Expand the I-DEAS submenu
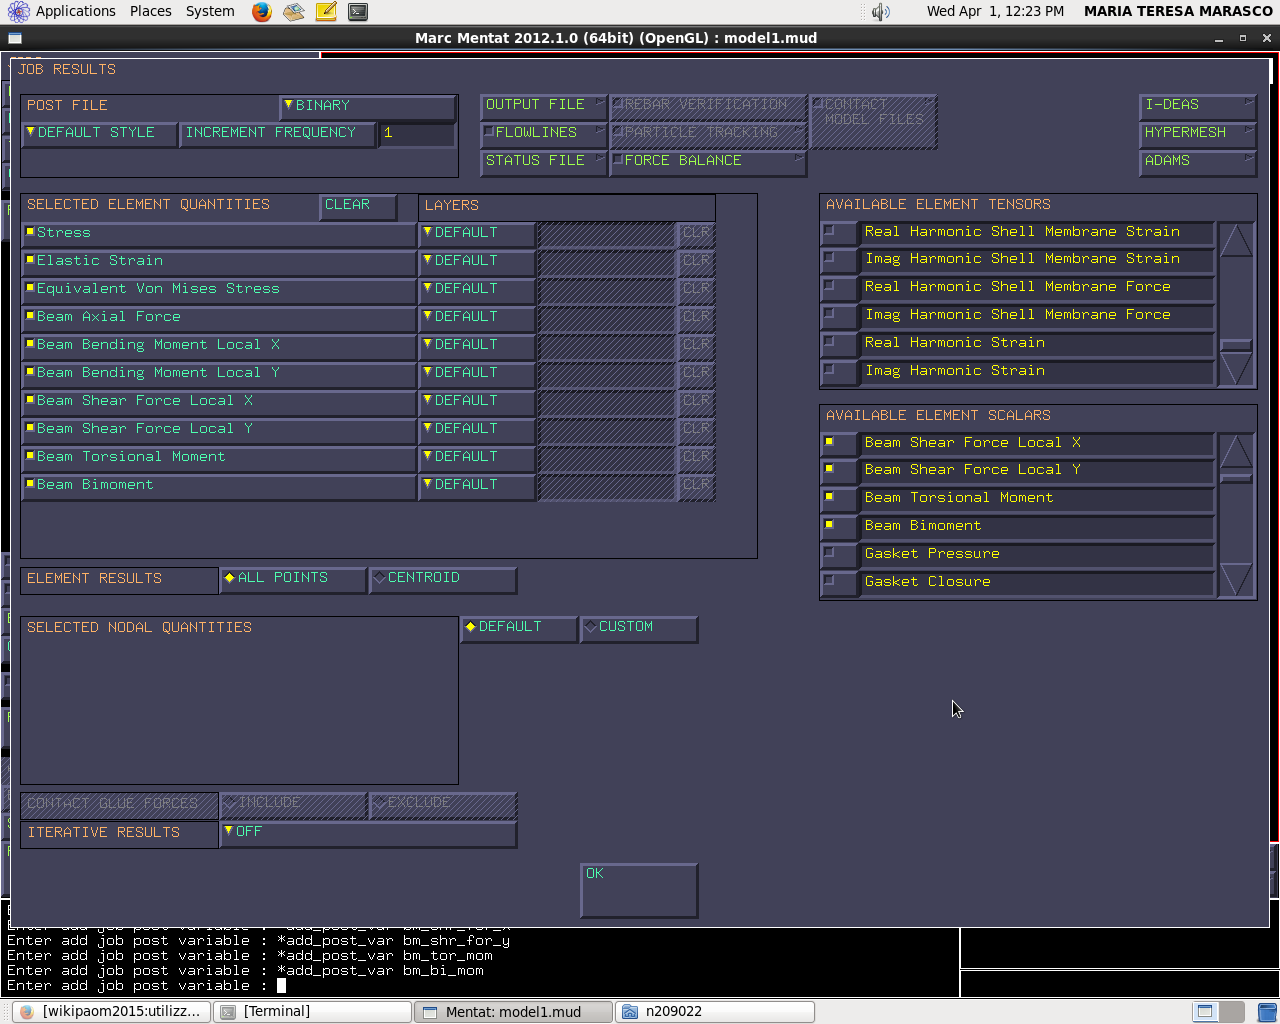 1198,105
